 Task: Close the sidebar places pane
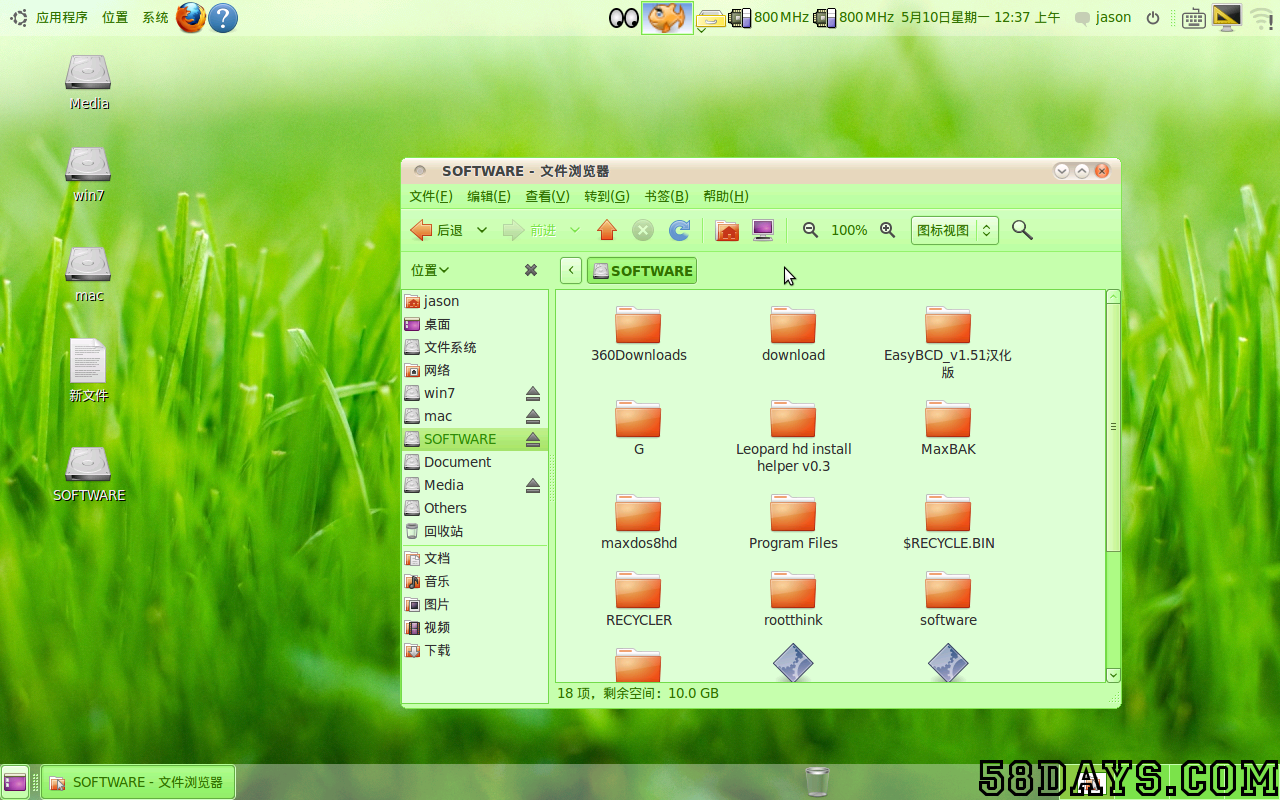pos(531,270)
